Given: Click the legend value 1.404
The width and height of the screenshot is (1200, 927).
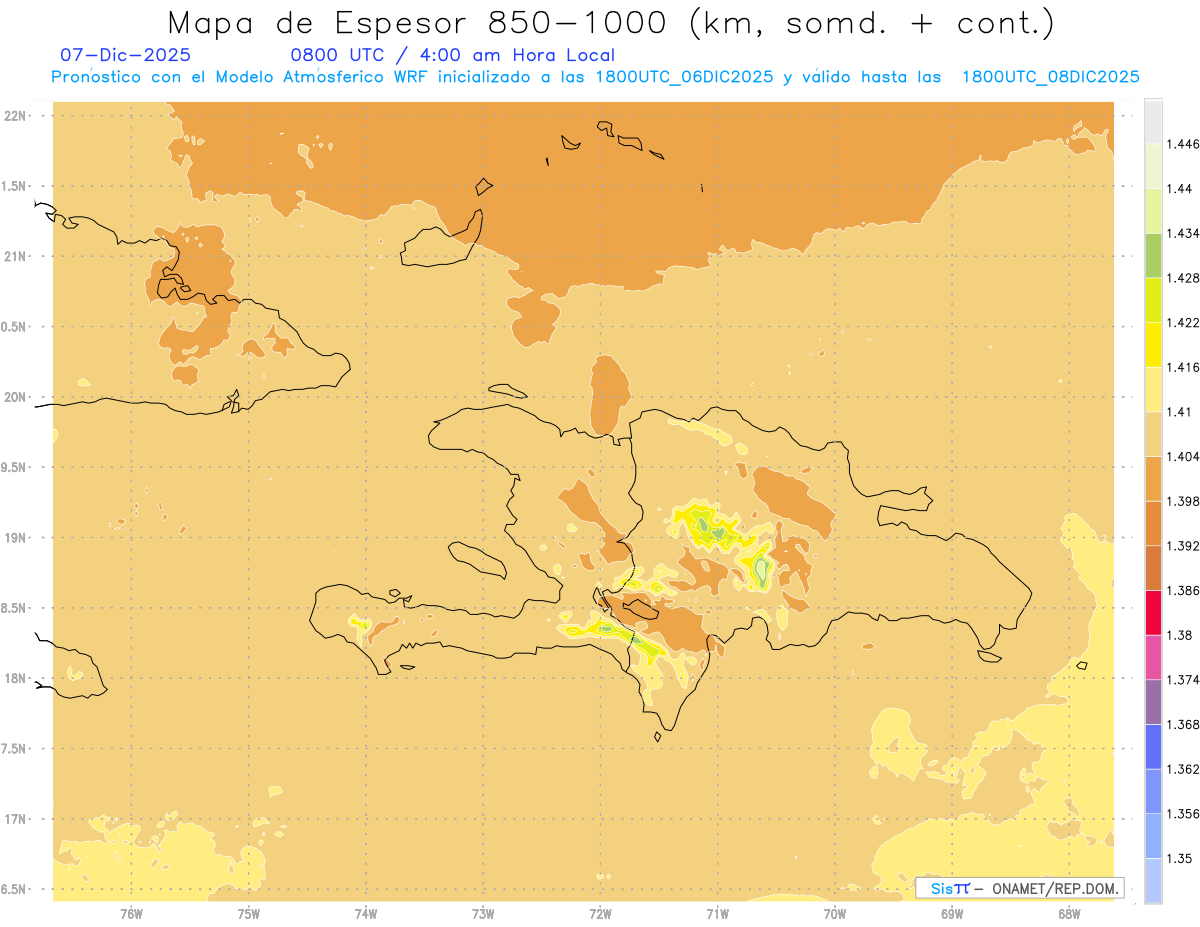Looking at the screenshot, I should [1183, 456].
